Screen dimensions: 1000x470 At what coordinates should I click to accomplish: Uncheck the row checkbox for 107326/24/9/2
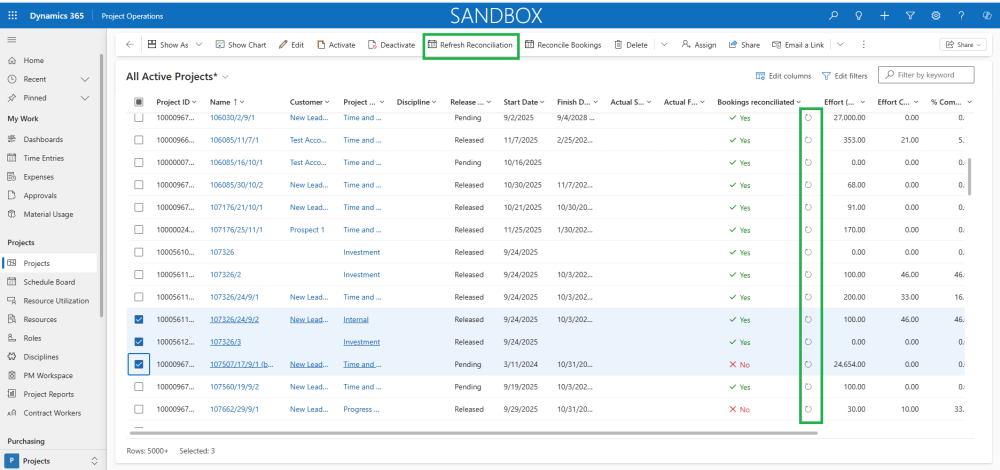tap(138, 319)
